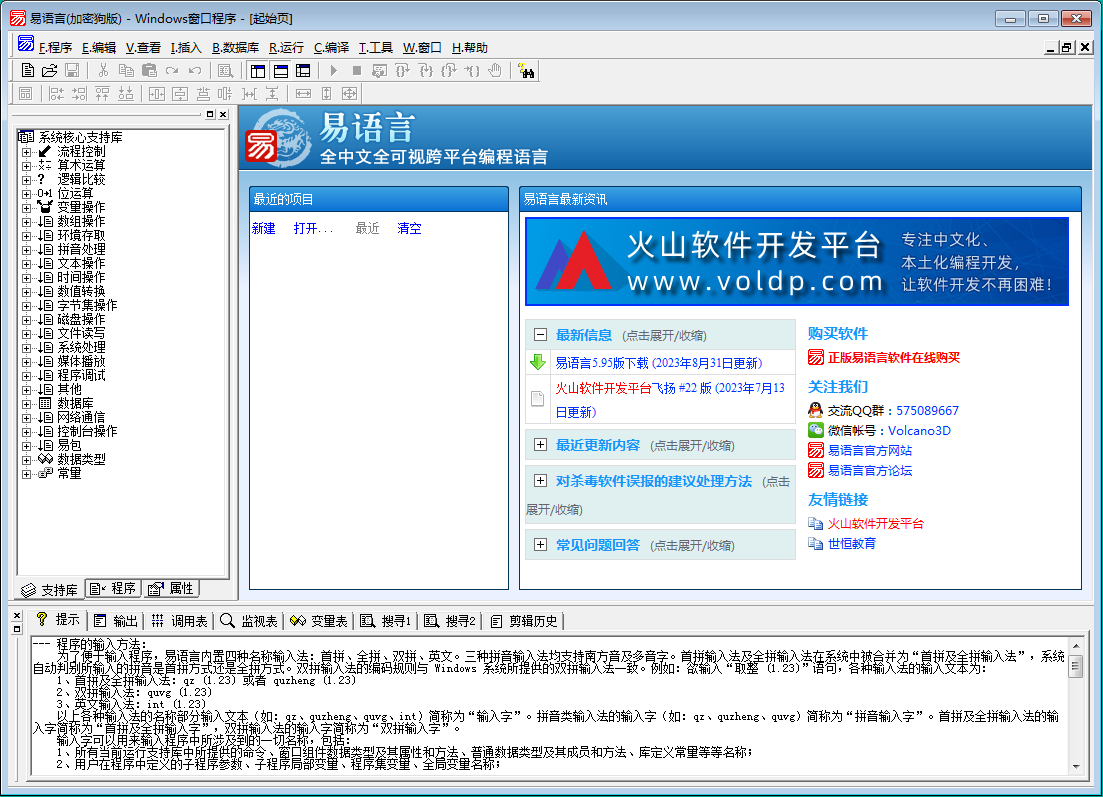
Task: Open the 易语言官方论坛 link
Action: point(869,470)
